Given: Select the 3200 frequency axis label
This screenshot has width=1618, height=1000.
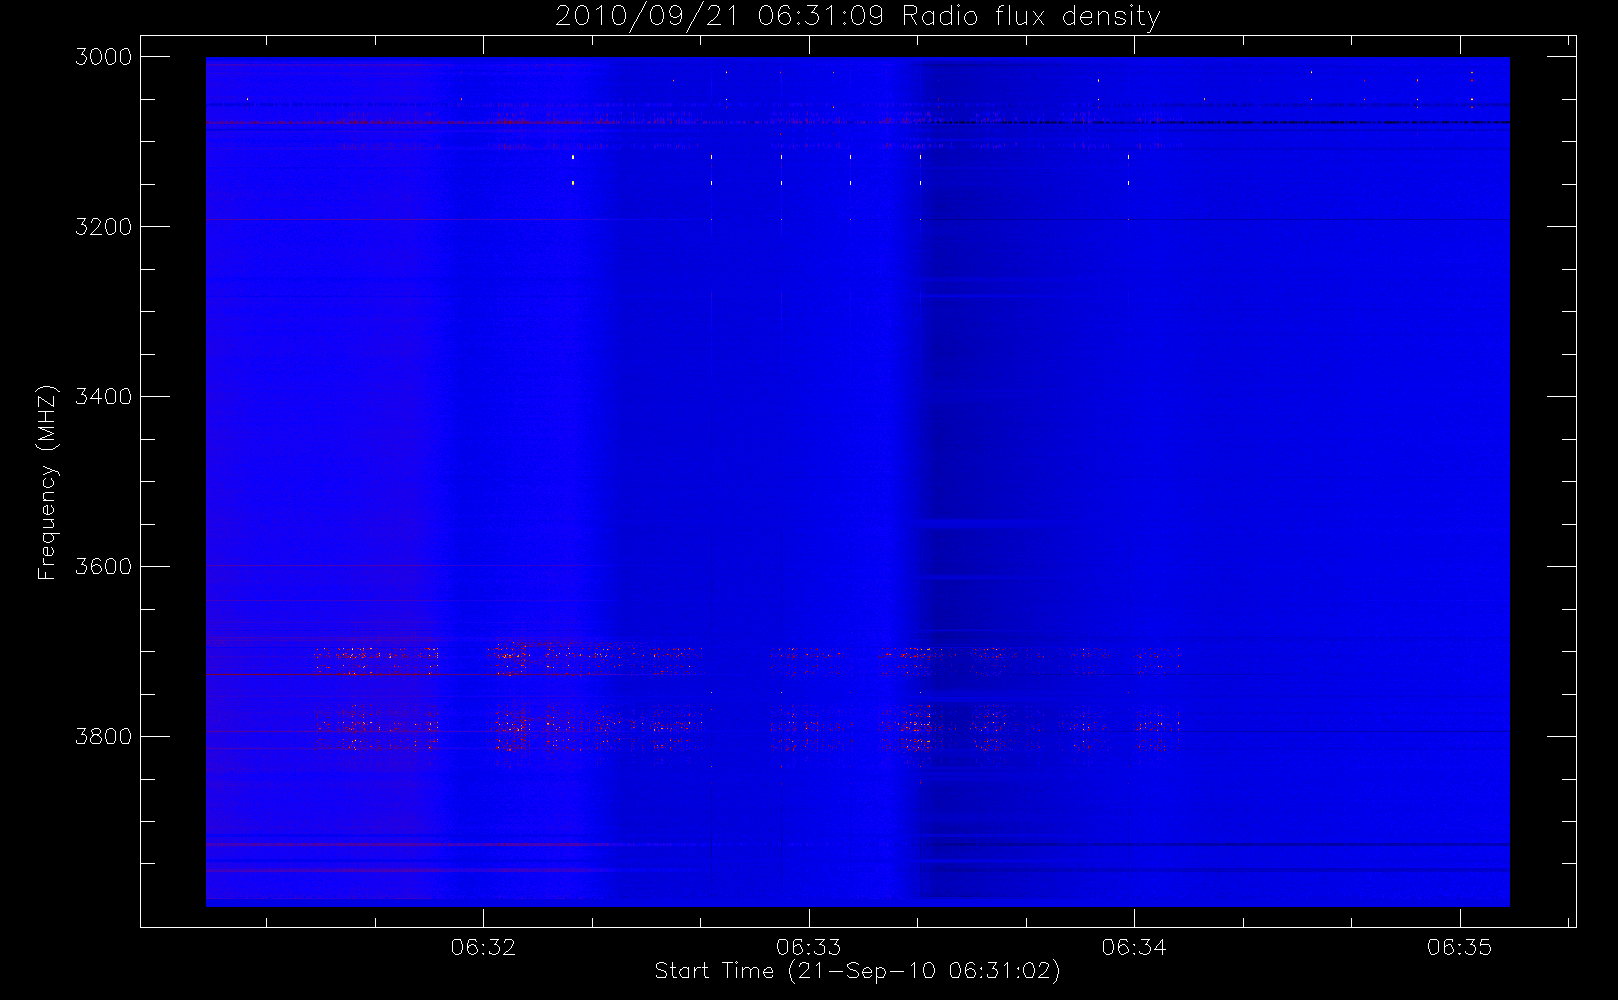Looking at the screenshot, I should 104,227.
